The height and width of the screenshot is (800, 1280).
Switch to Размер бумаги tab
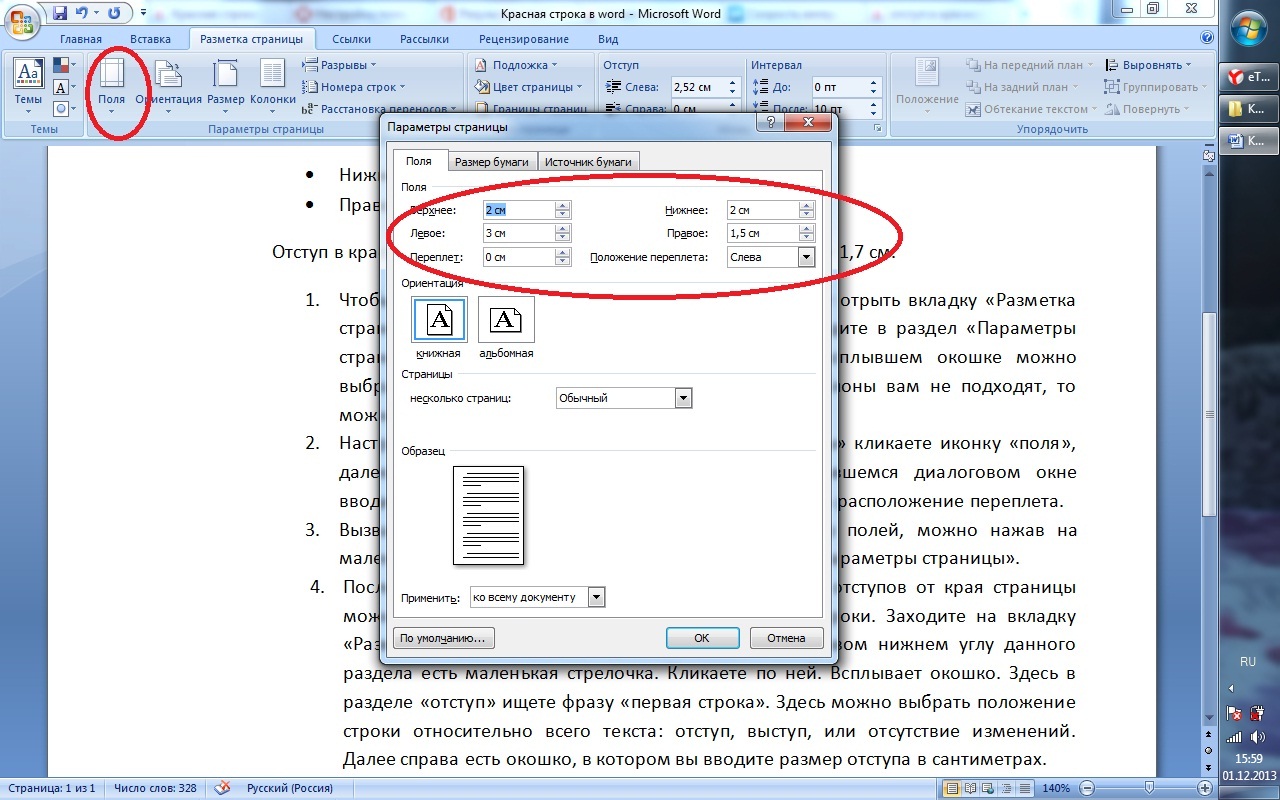tap(491, 161)
